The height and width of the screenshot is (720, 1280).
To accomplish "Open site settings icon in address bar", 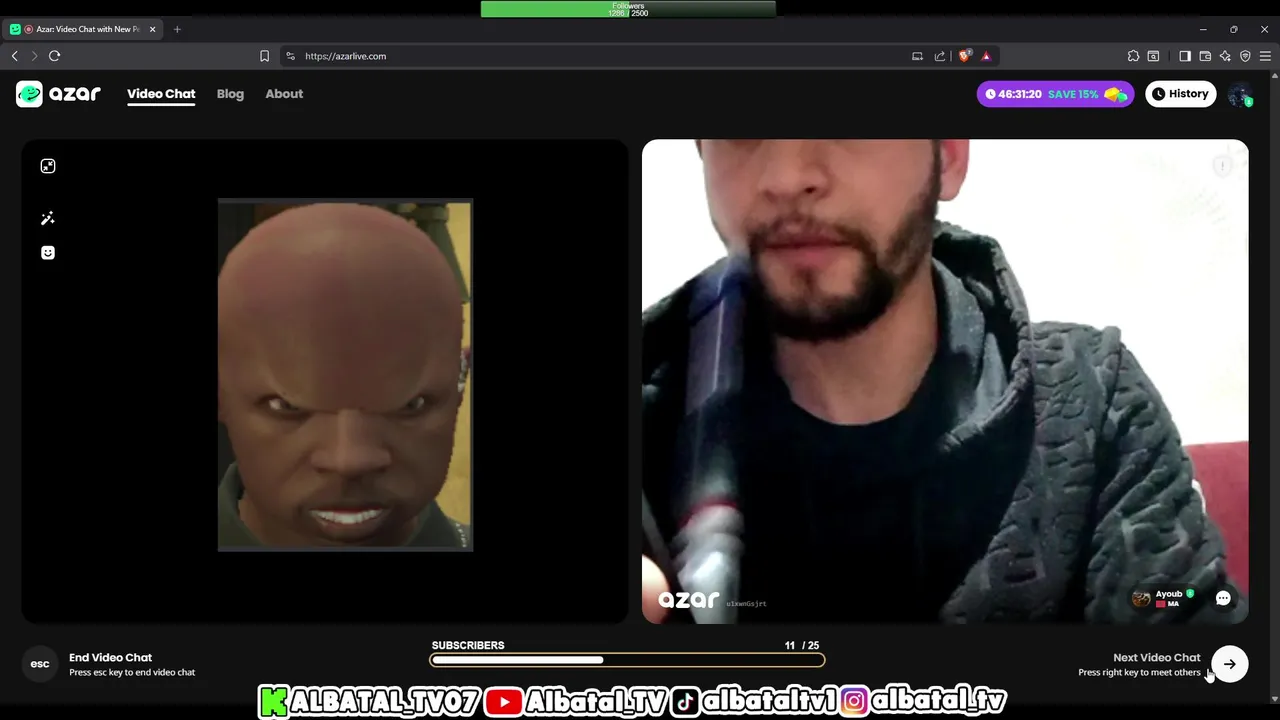I will click(291, 56).
